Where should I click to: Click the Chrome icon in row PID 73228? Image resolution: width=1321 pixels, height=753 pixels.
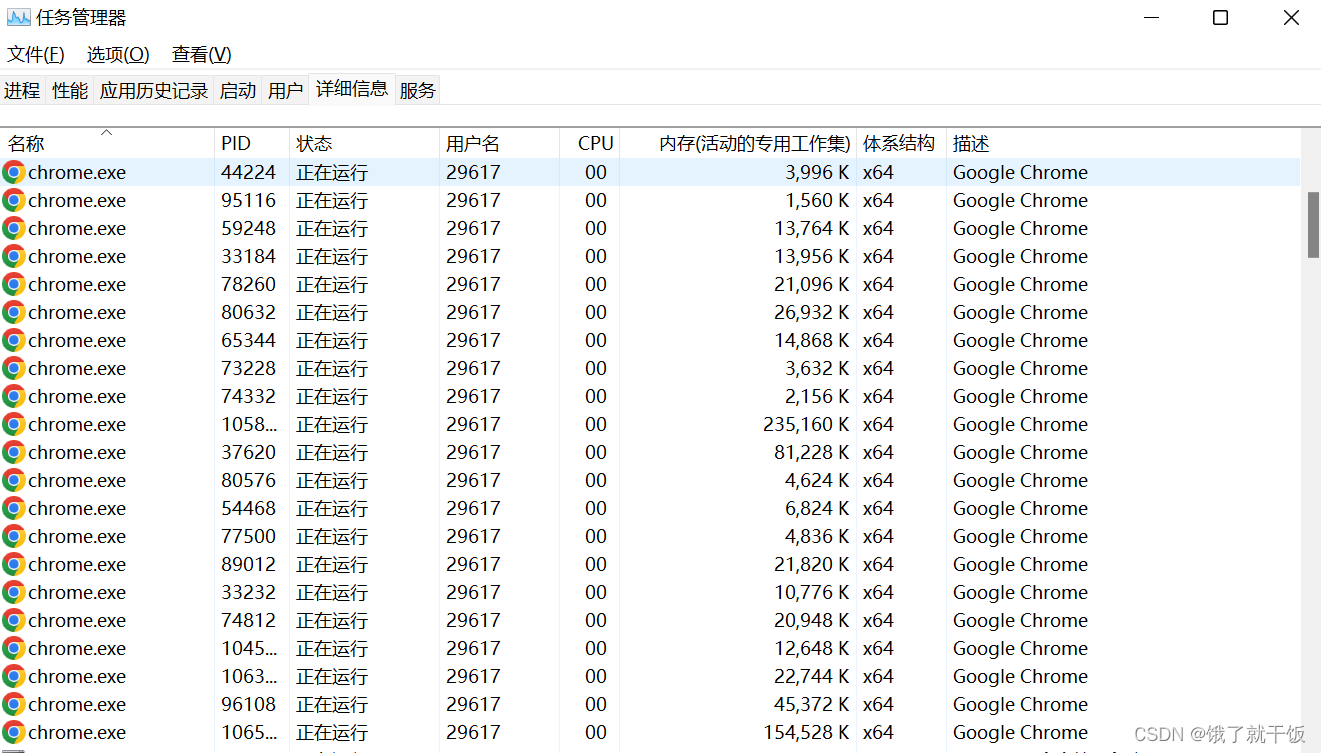pyautogui.click(x=14, y=368)
